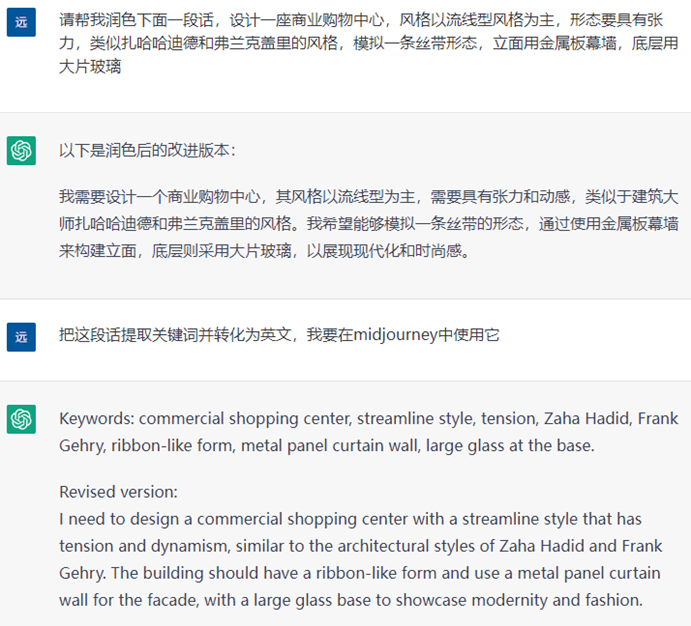Click "large glass at the base" keyword
This screenshot has height=626, width=691.
[x=508, y=445]
